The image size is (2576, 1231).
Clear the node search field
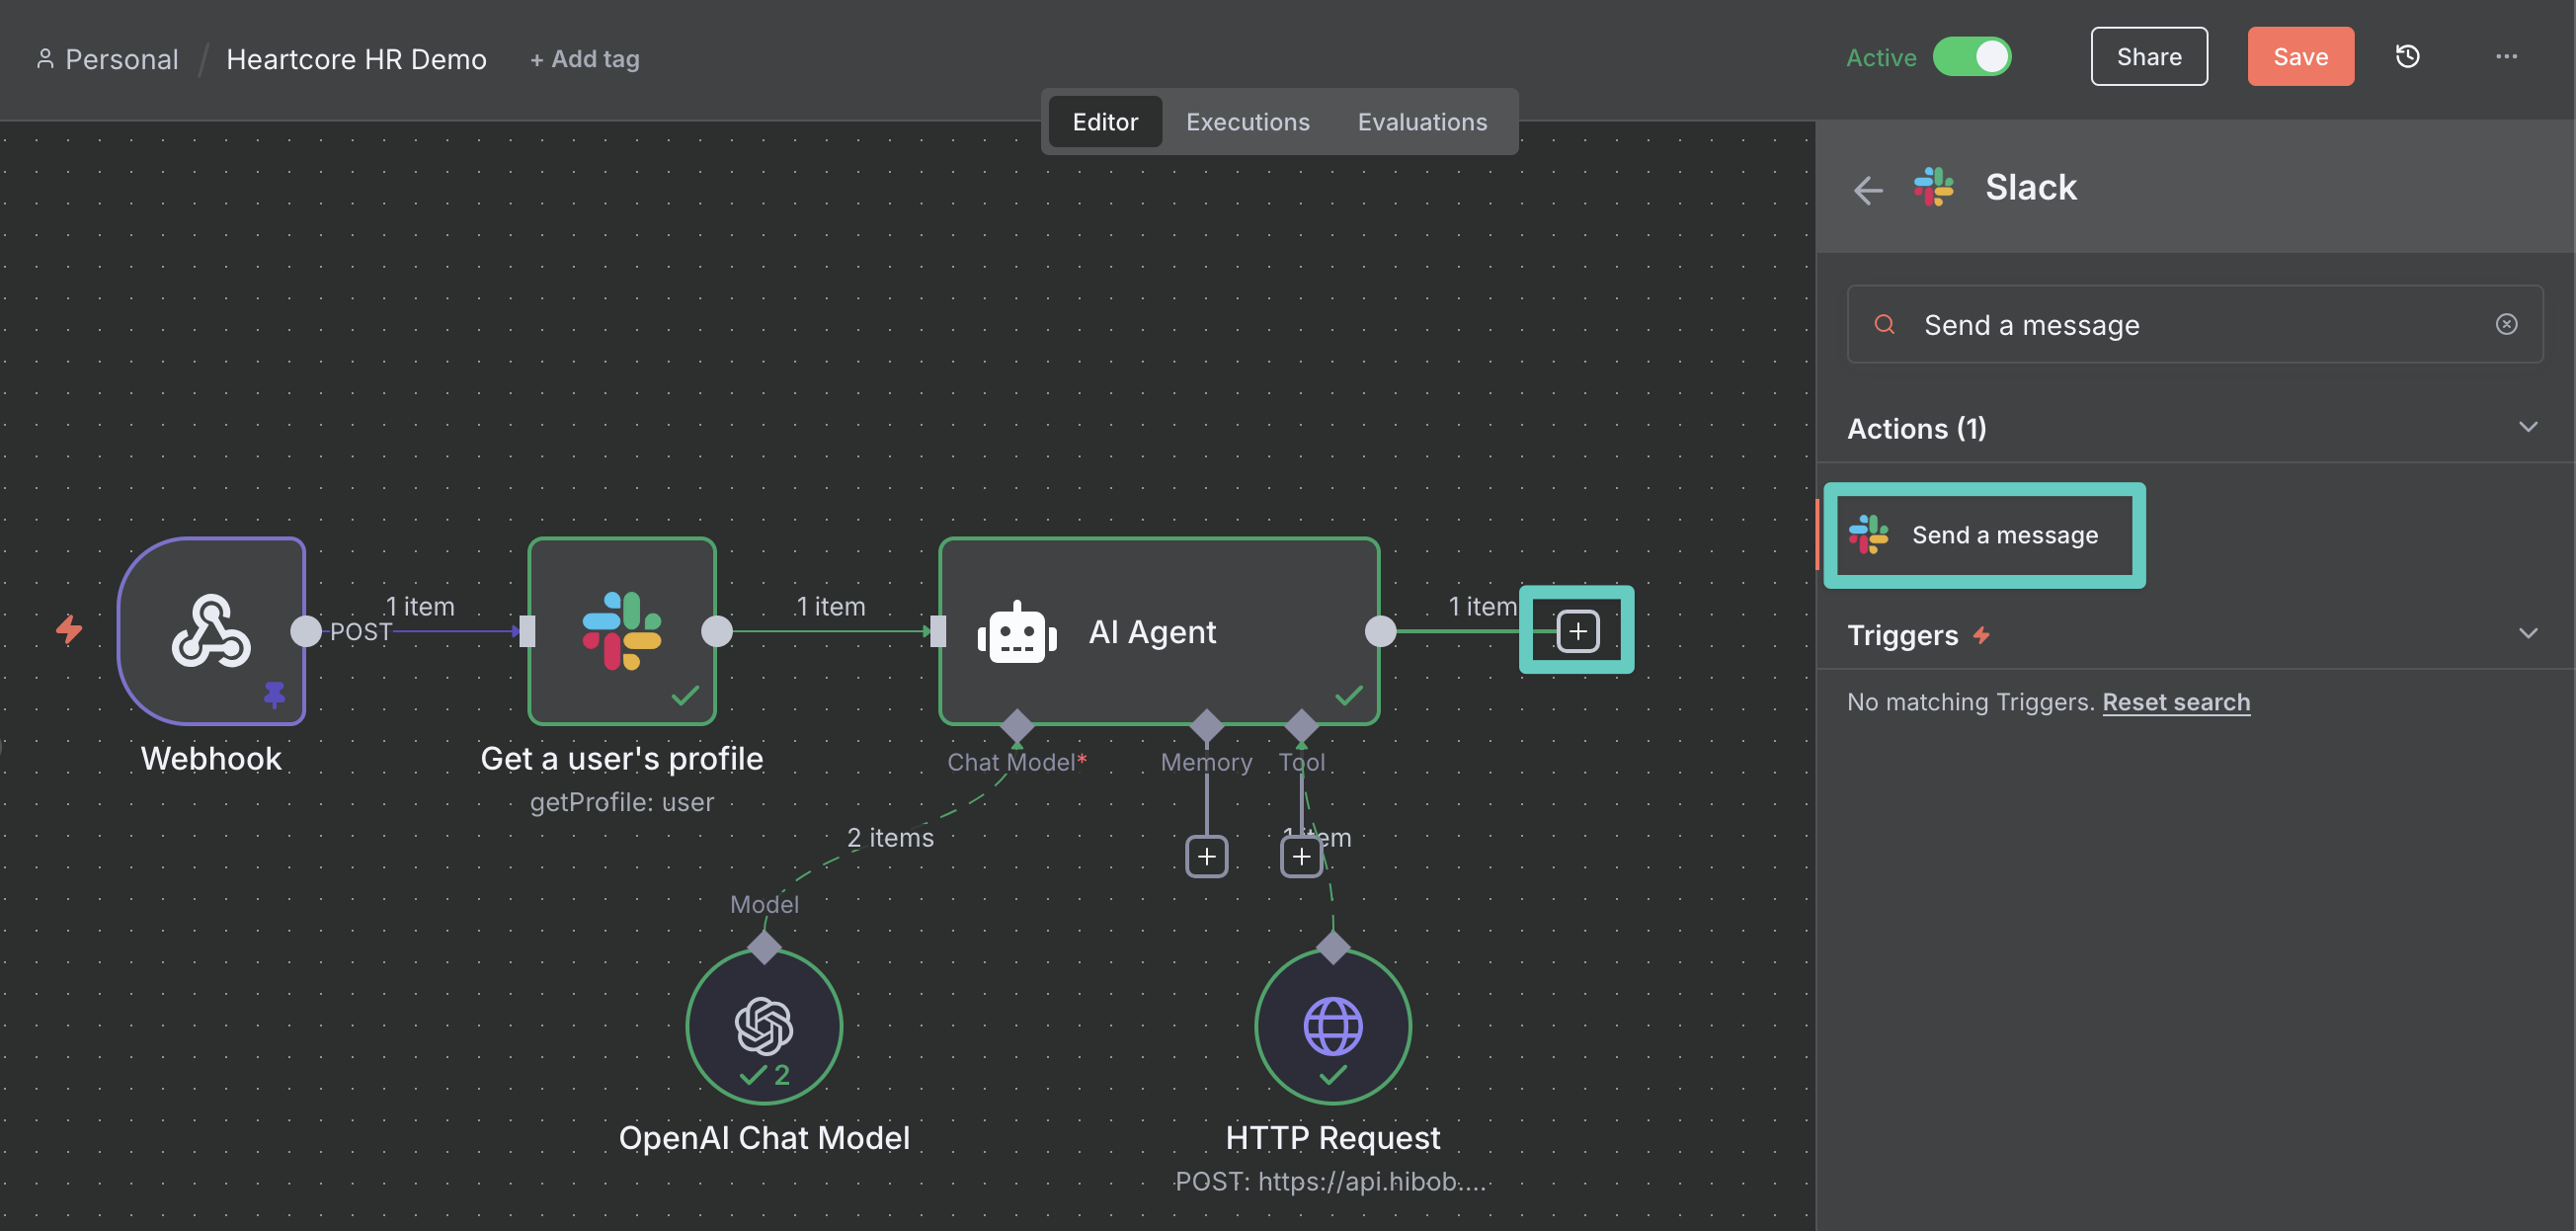point(2506,324)
